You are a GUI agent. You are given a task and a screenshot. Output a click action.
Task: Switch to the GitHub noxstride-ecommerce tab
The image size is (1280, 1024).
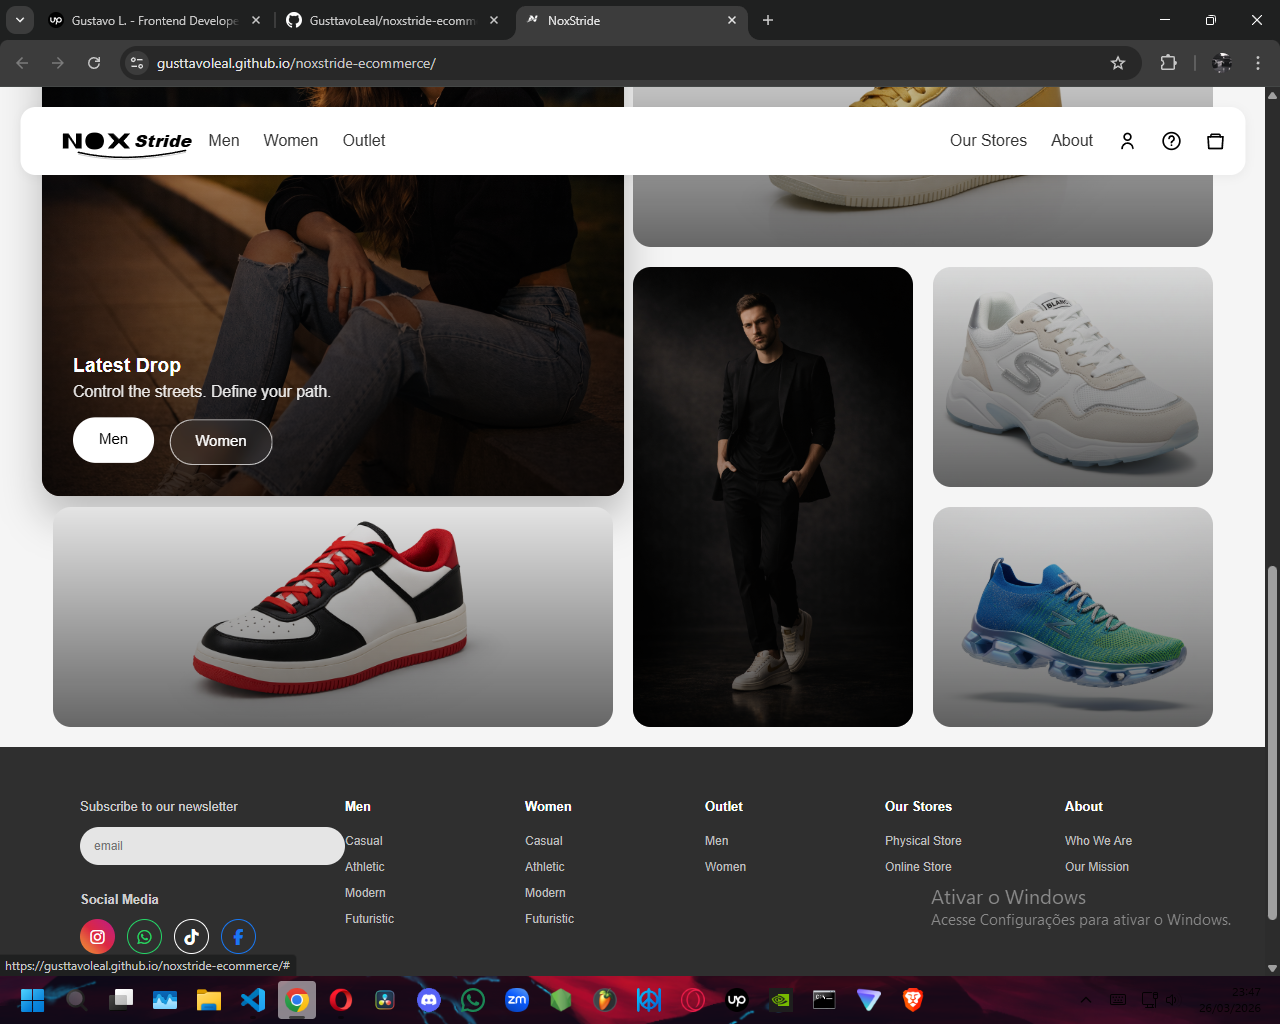coord(390,20)
